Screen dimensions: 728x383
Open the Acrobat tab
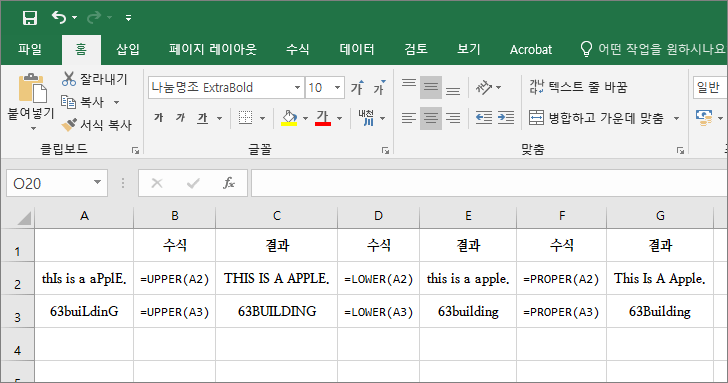(531, 49)
